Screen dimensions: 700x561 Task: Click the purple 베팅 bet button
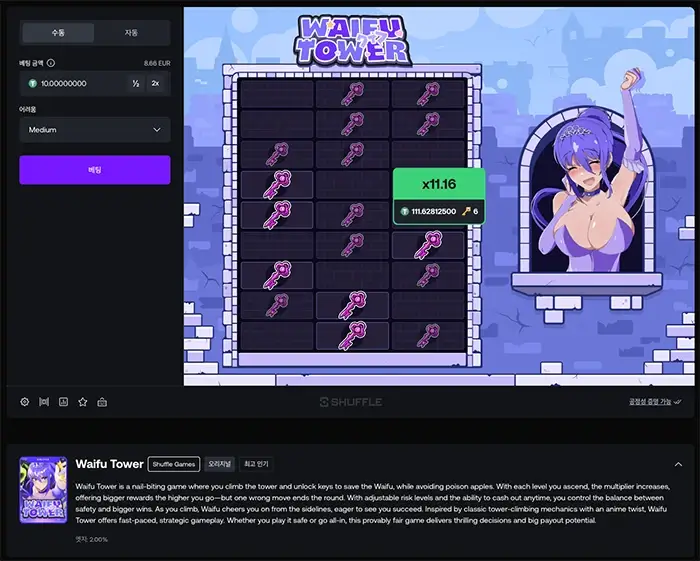pyautogui.click(x=95, y=170)
